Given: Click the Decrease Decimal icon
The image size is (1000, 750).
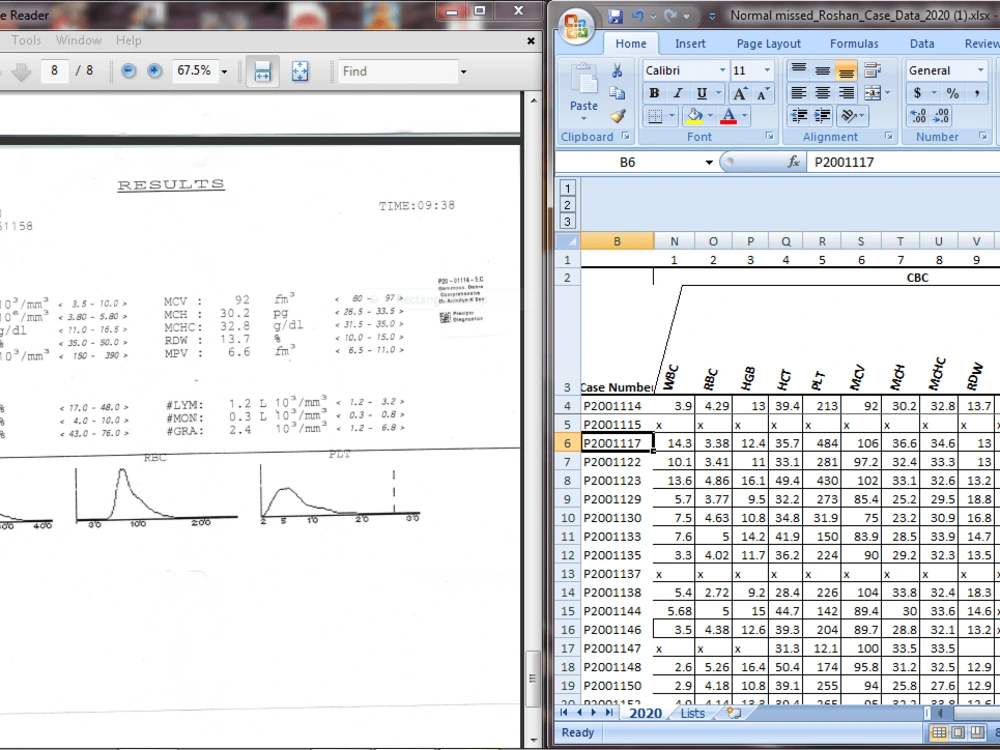Looking at the screenshot, I should pos(941,115).
